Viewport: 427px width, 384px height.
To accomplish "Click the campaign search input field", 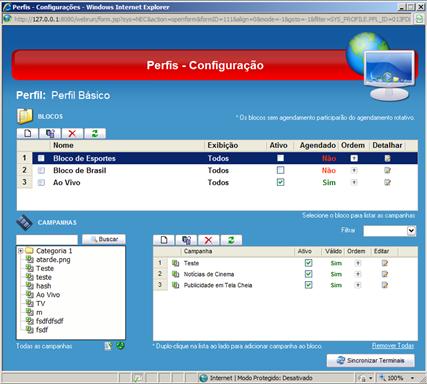I will (x=47, y=240).
